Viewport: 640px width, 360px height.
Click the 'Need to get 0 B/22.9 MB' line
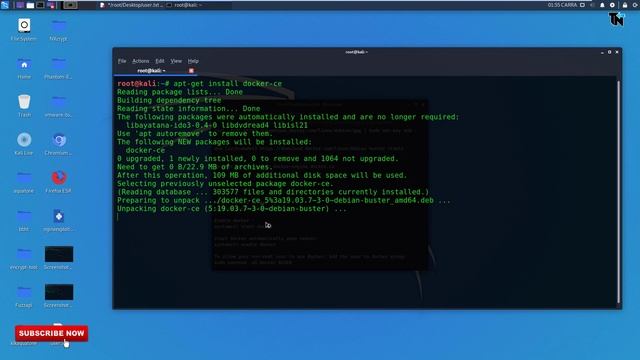195,167
